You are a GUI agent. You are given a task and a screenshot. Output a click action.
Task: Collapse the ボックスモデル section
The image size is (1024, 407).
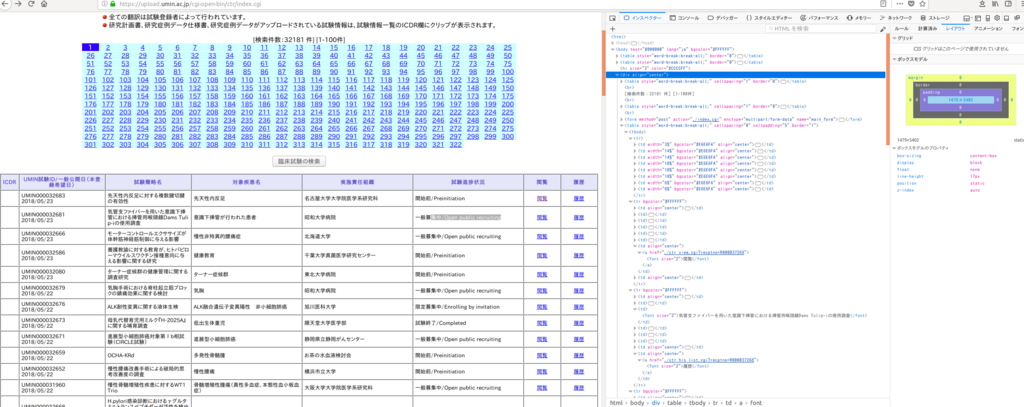pos(894,59)
